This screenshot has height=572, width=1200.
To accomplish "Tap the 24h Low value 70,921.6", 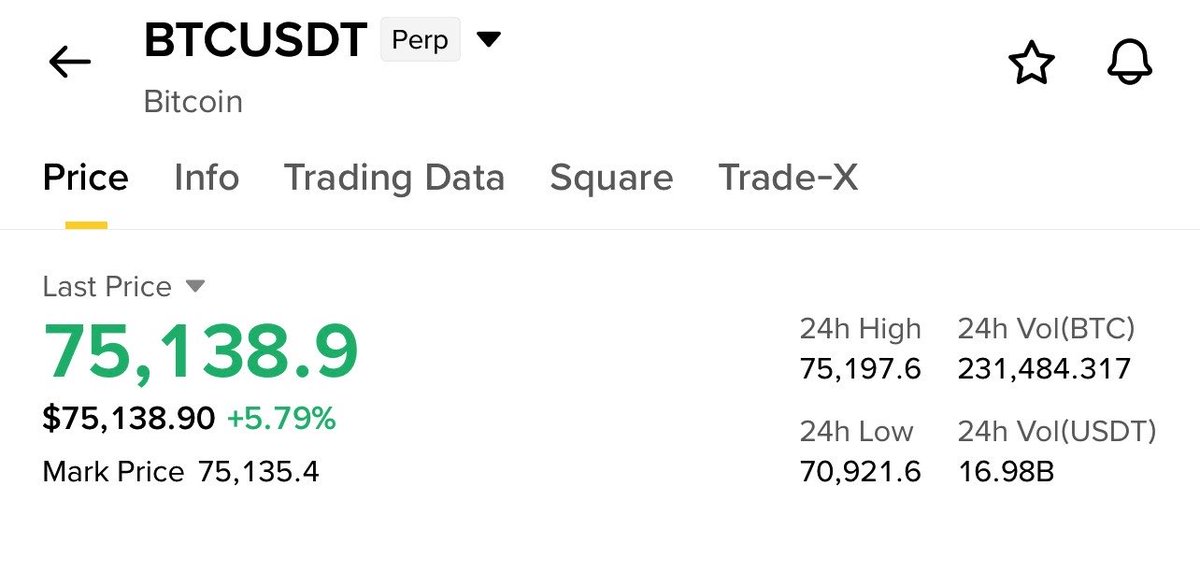I will tap(860, 471).
